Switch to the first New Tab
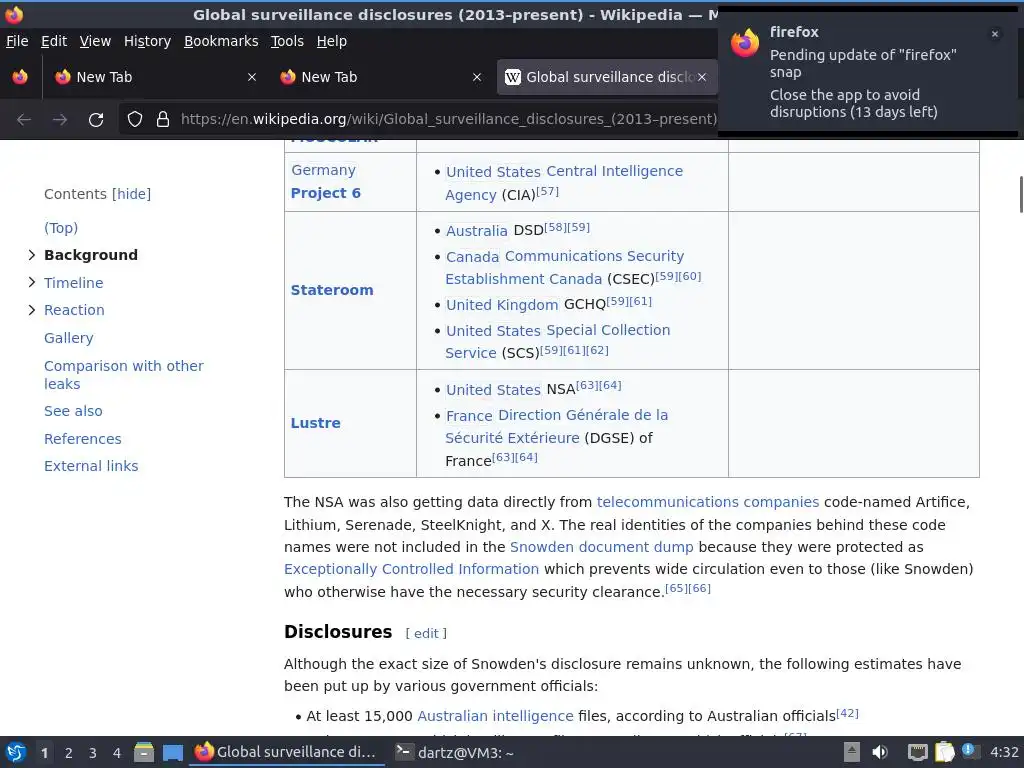The width and height of the screenshot is (1024, 768). pos(155,77)
